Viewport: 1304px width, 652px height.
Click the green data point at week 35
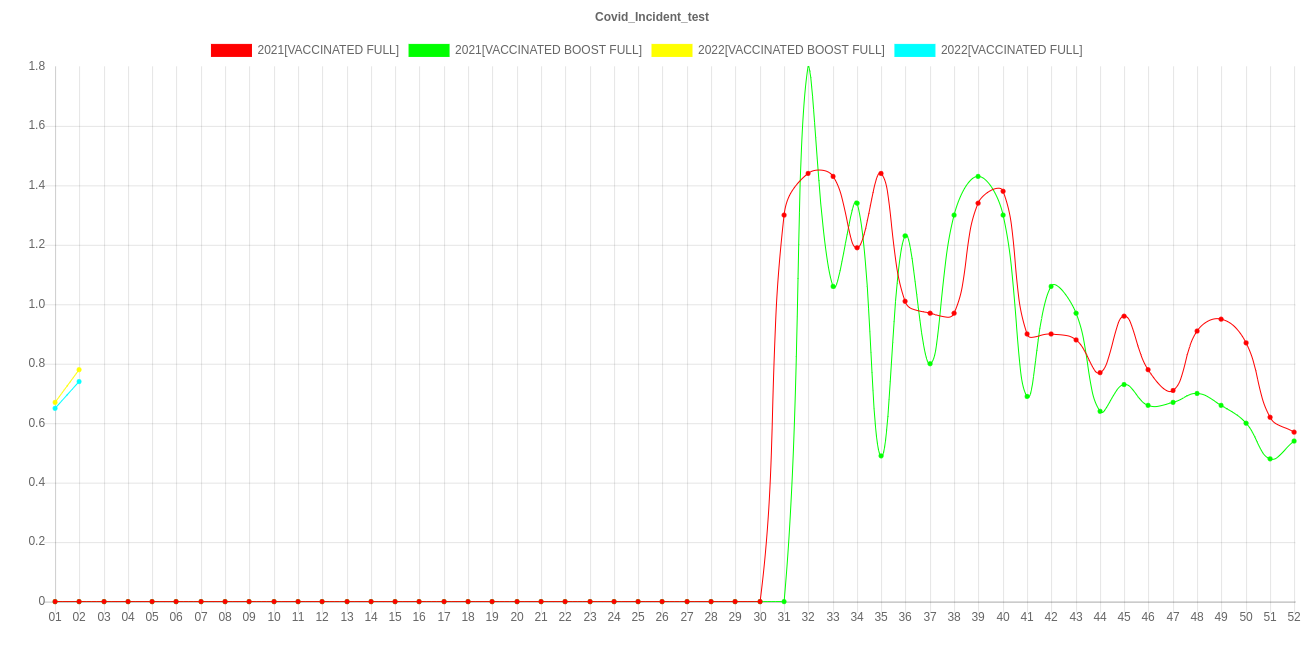(x=881, y=456)
